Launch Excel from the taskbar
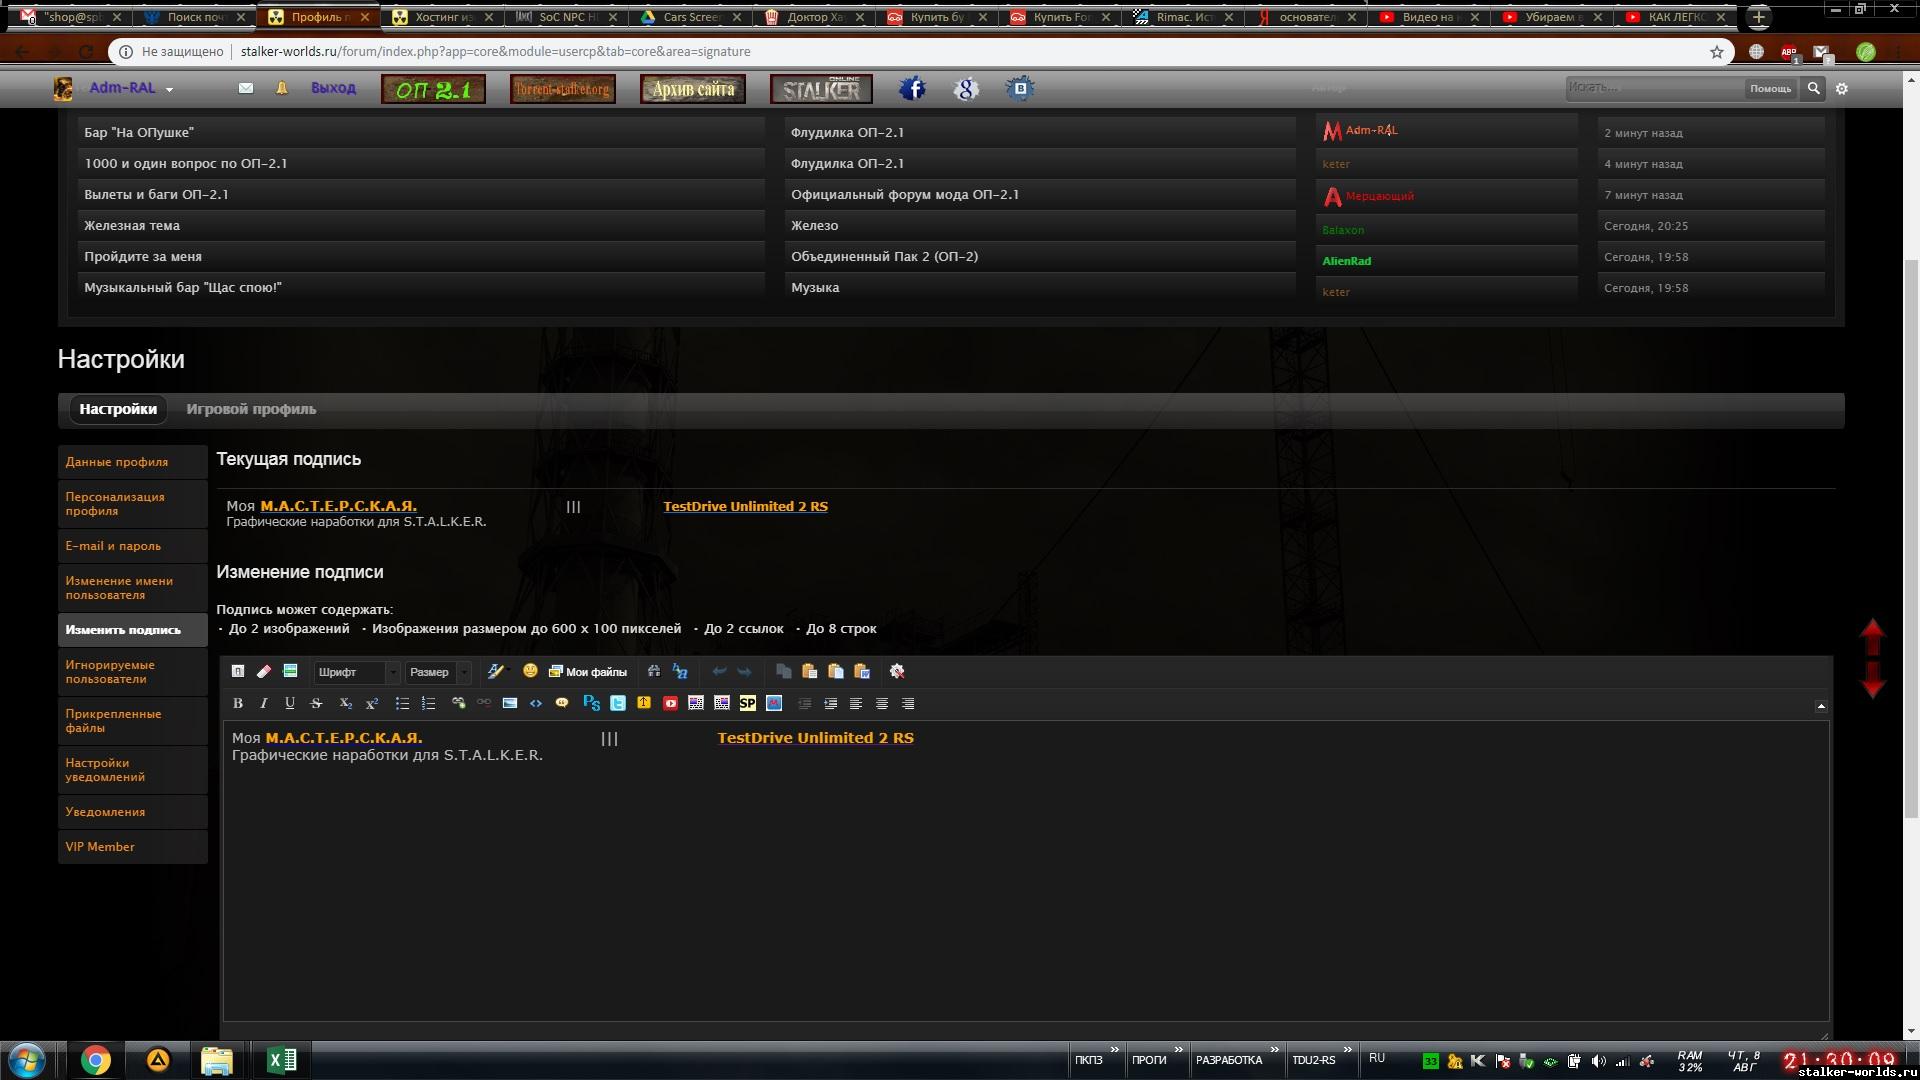This screenshot has width=1920, height=1080. (x=282, y=1060)
